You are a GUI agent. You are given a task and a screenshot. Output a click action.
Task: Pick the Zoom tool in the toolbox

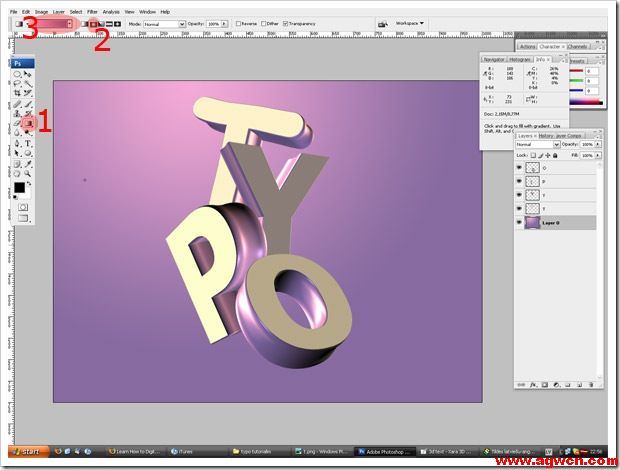coord(28,173)
